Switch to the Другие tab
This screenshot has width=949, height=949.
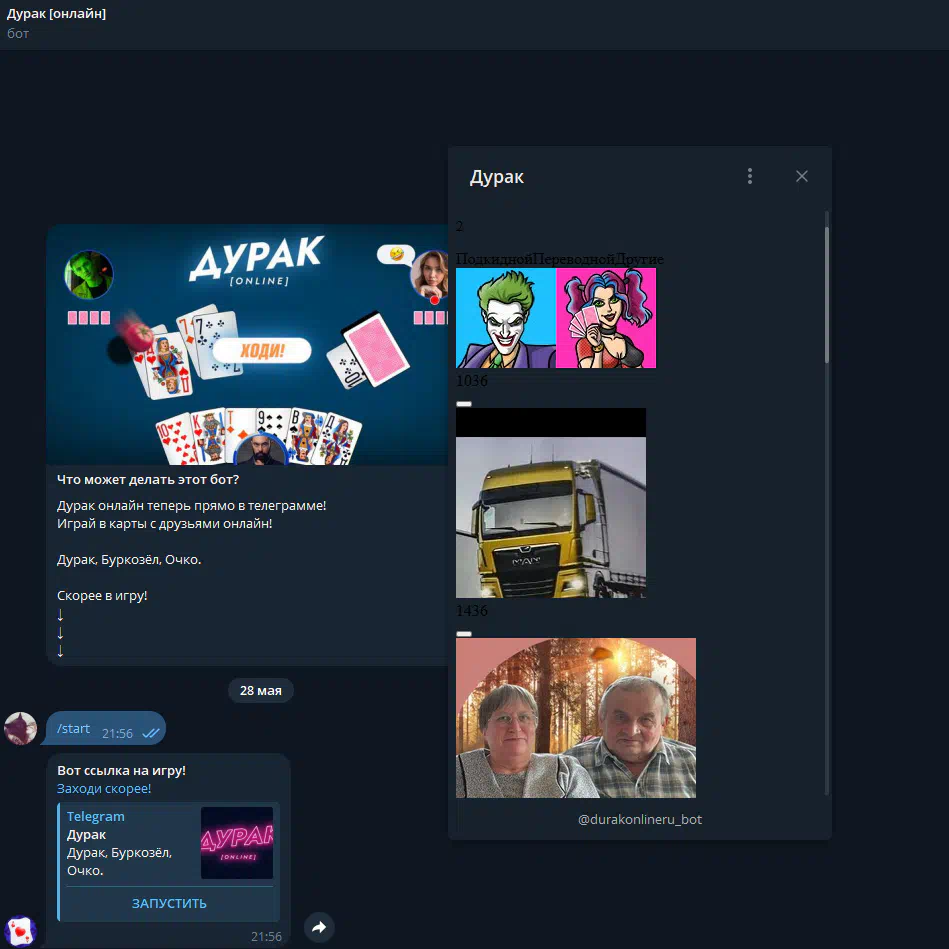click(639, 258)
